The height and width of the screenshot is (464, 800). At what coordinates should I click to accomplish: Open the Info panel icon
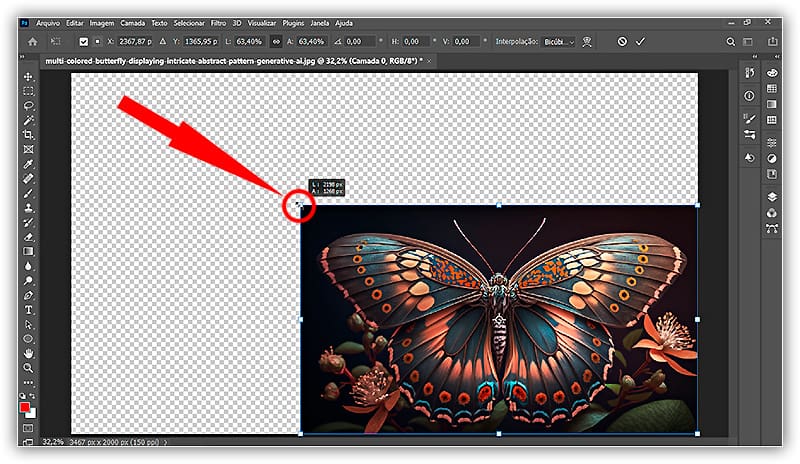[x=749, y=95]
